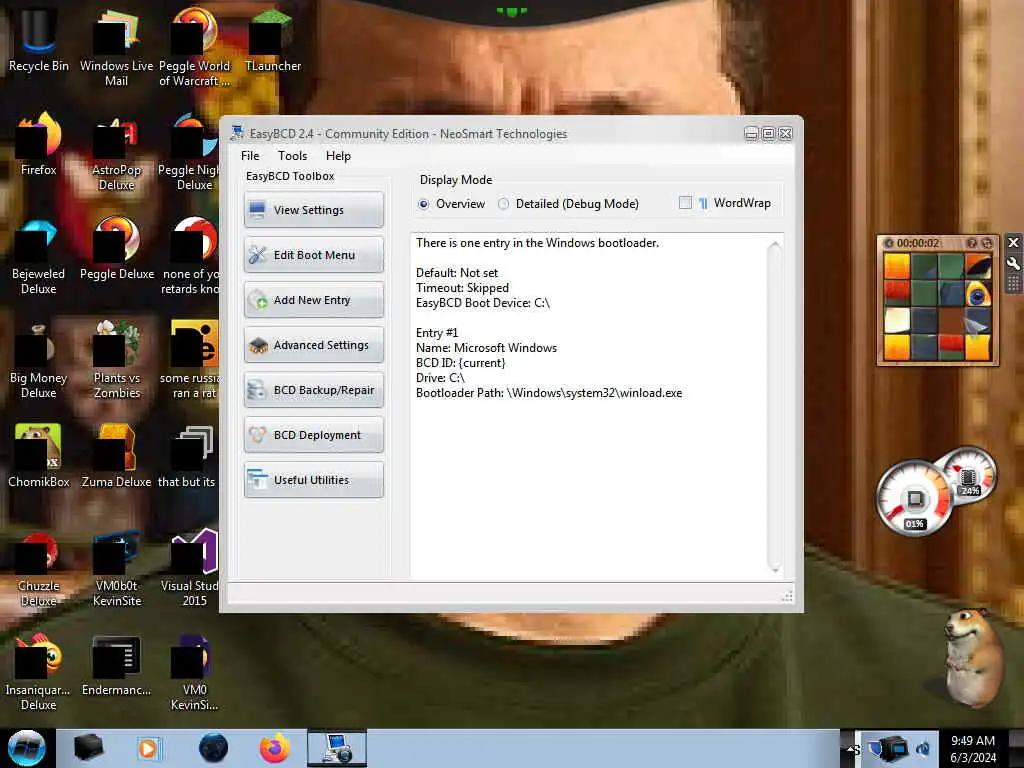Image resolution: width=1024 pixels, height=768 pixels.
Task: Click the volume icon in system tray
Action: (x=923, y=748)
